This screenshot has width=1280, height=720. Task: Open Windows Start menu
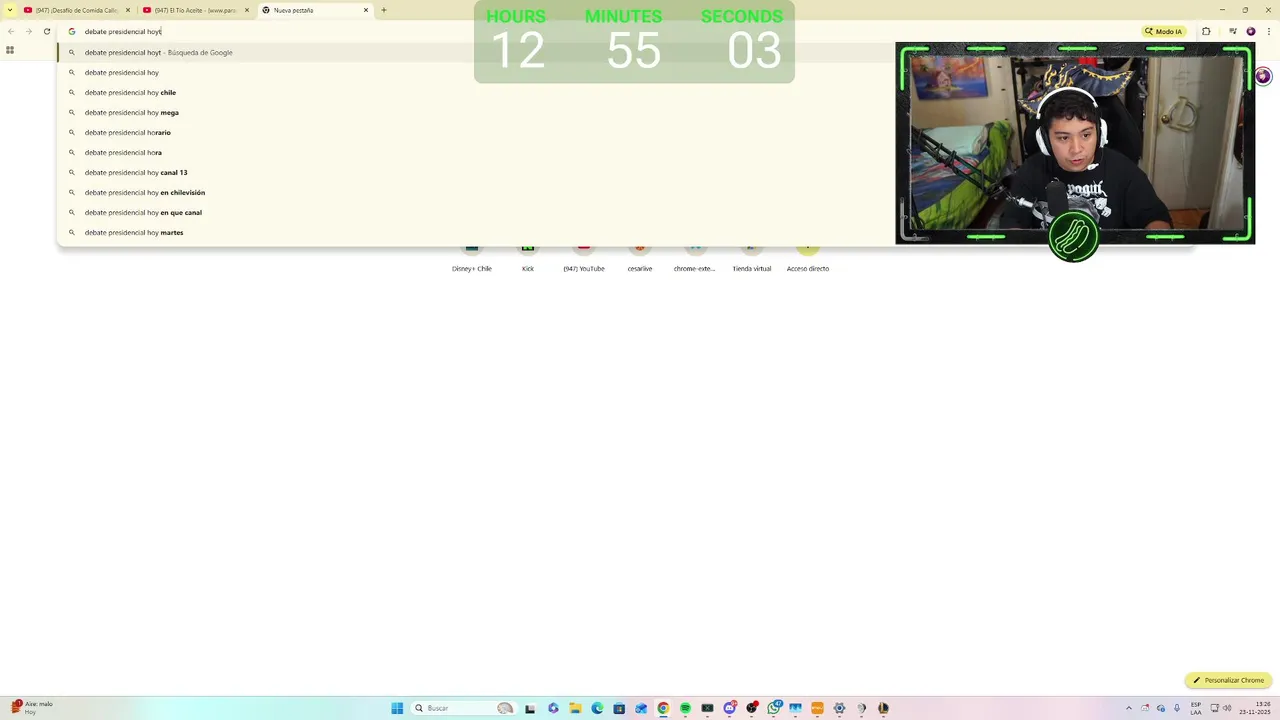point(397,708)
